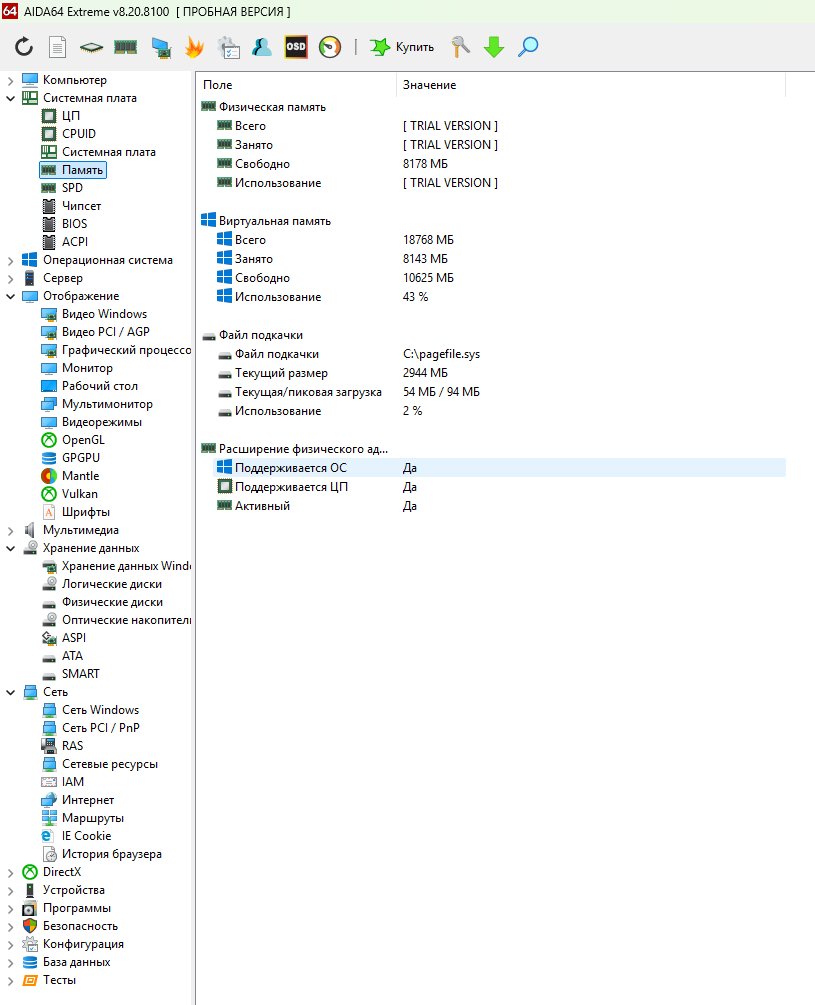Open the SMART tree item

coord(81,674)
